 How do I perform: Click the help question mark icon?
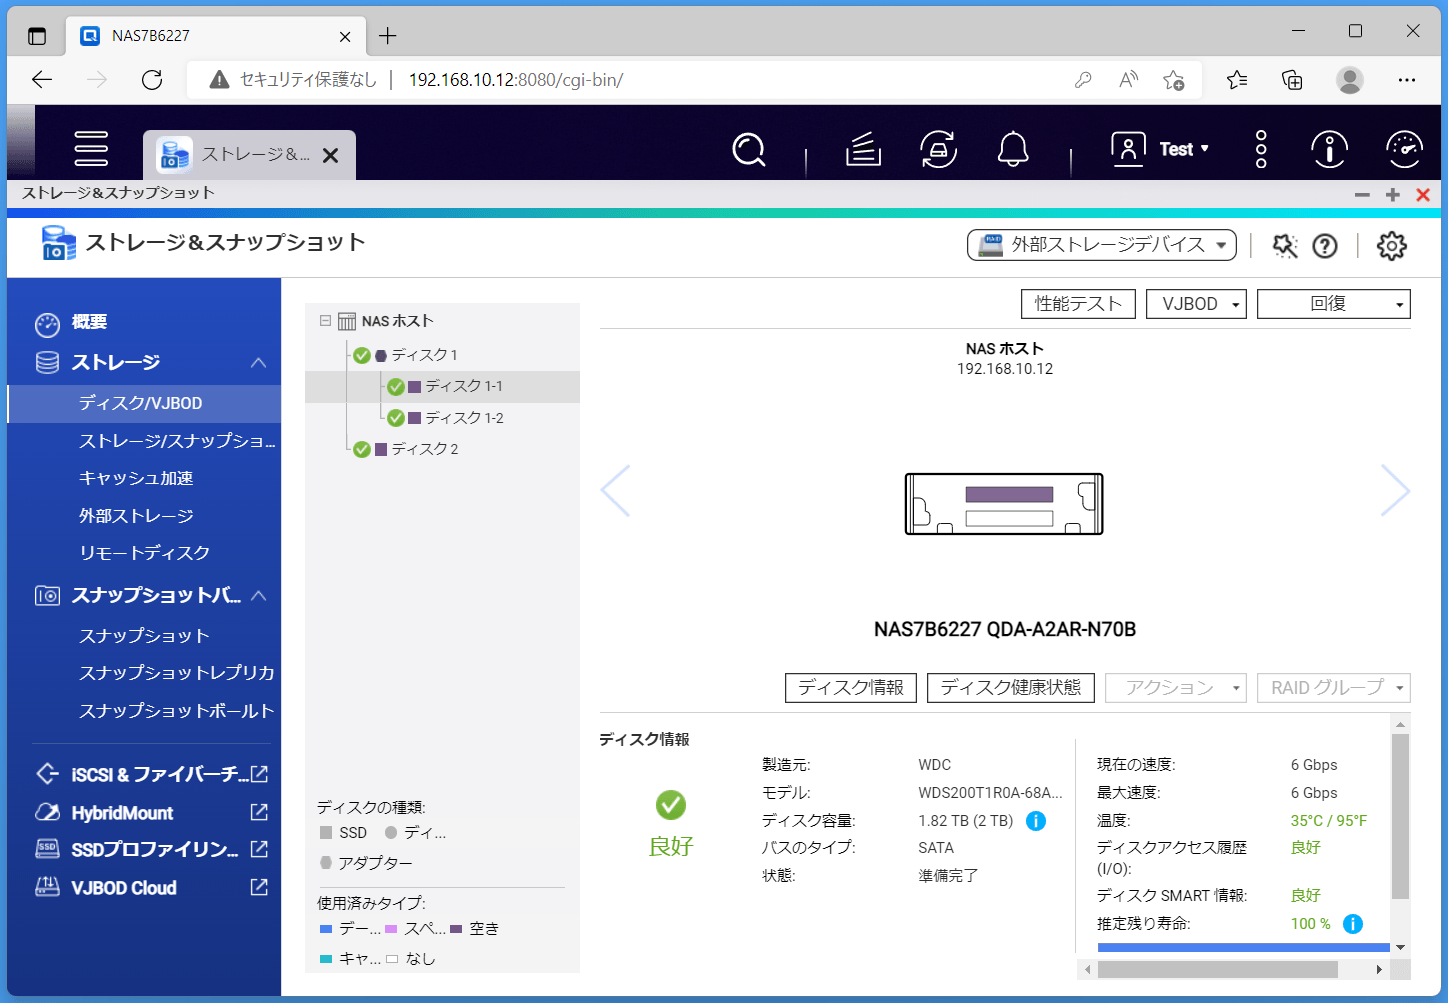(1325, 246)
